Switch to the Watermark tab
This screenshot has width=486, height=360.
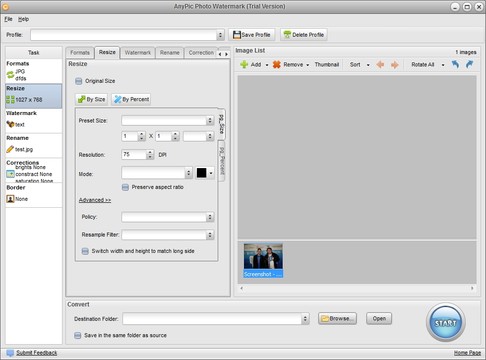tap(138, 53)
